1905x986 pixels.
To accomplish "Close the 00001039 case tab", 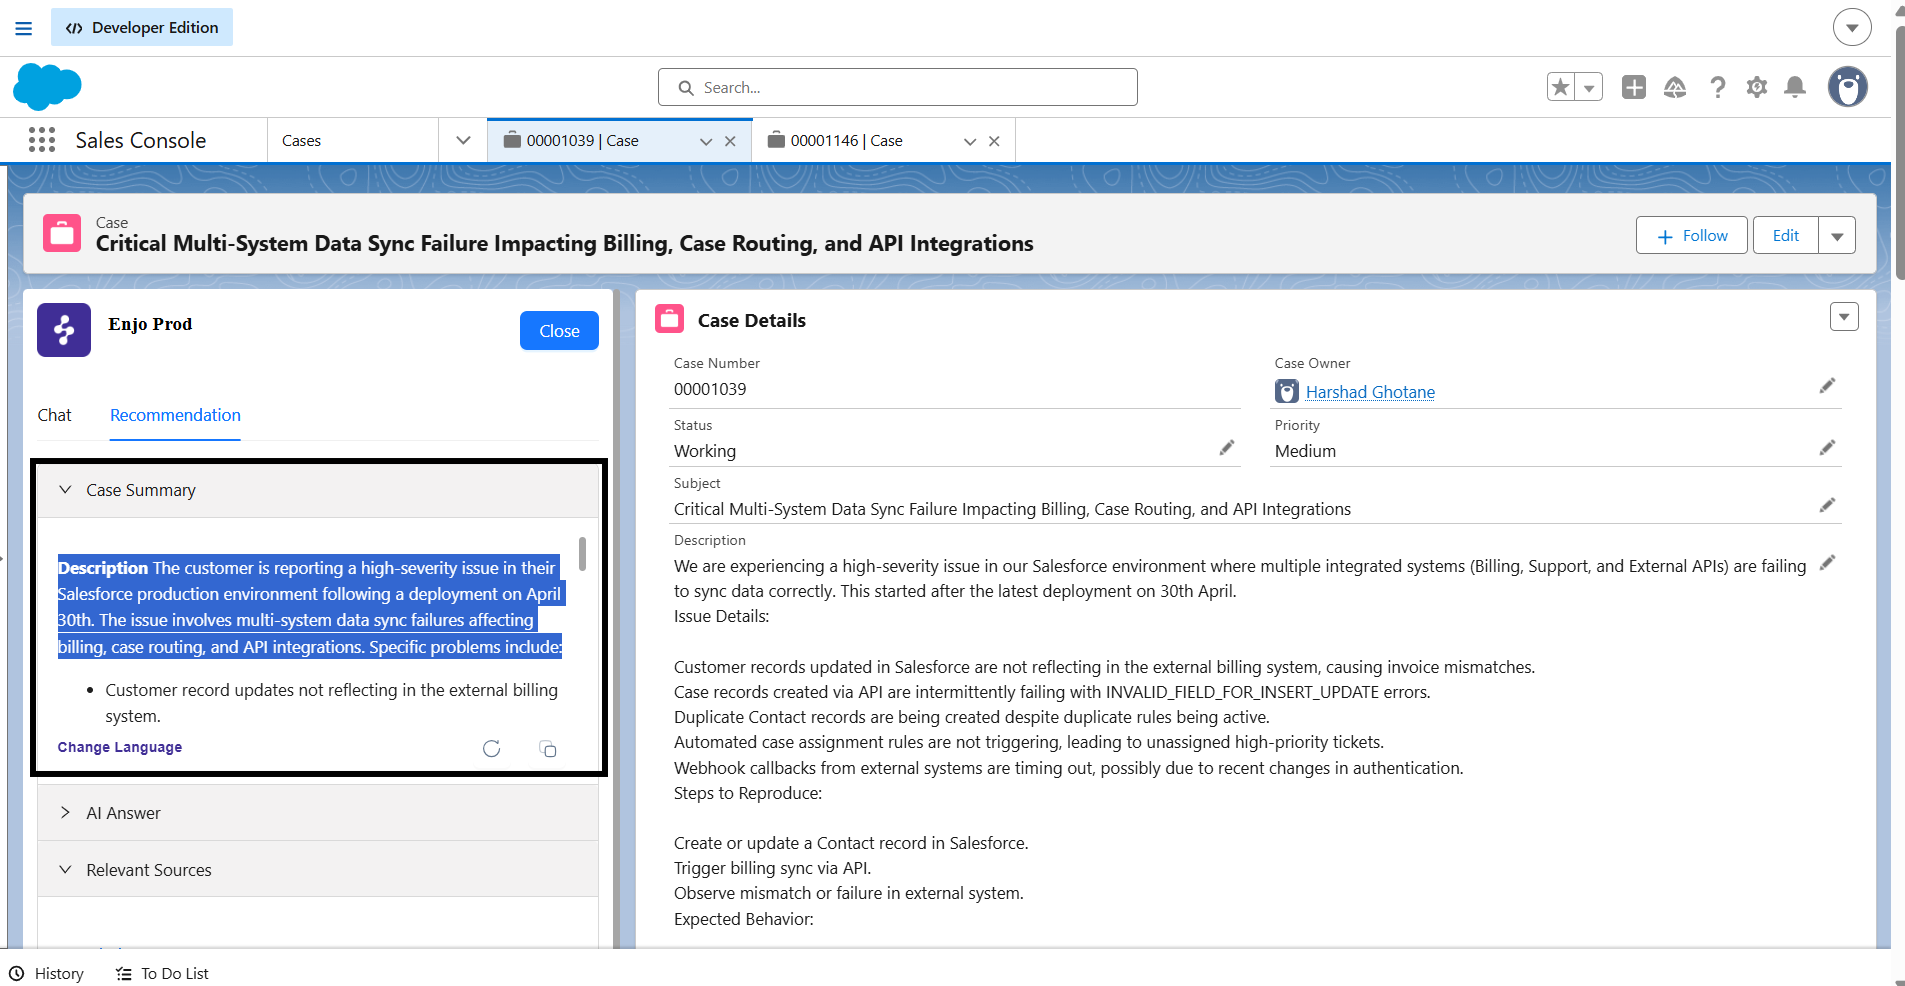I will pos(731,141).
